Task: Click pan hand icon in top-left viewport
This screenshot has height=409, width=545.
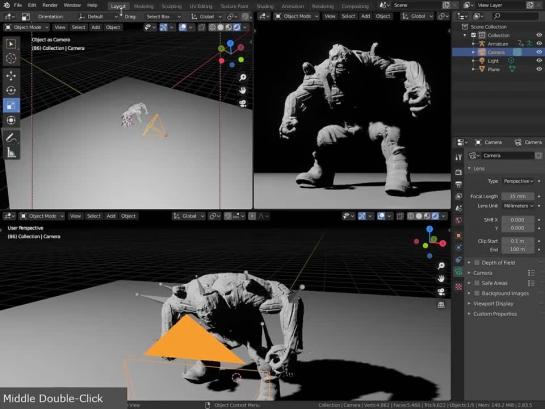Action: (243, 91)
